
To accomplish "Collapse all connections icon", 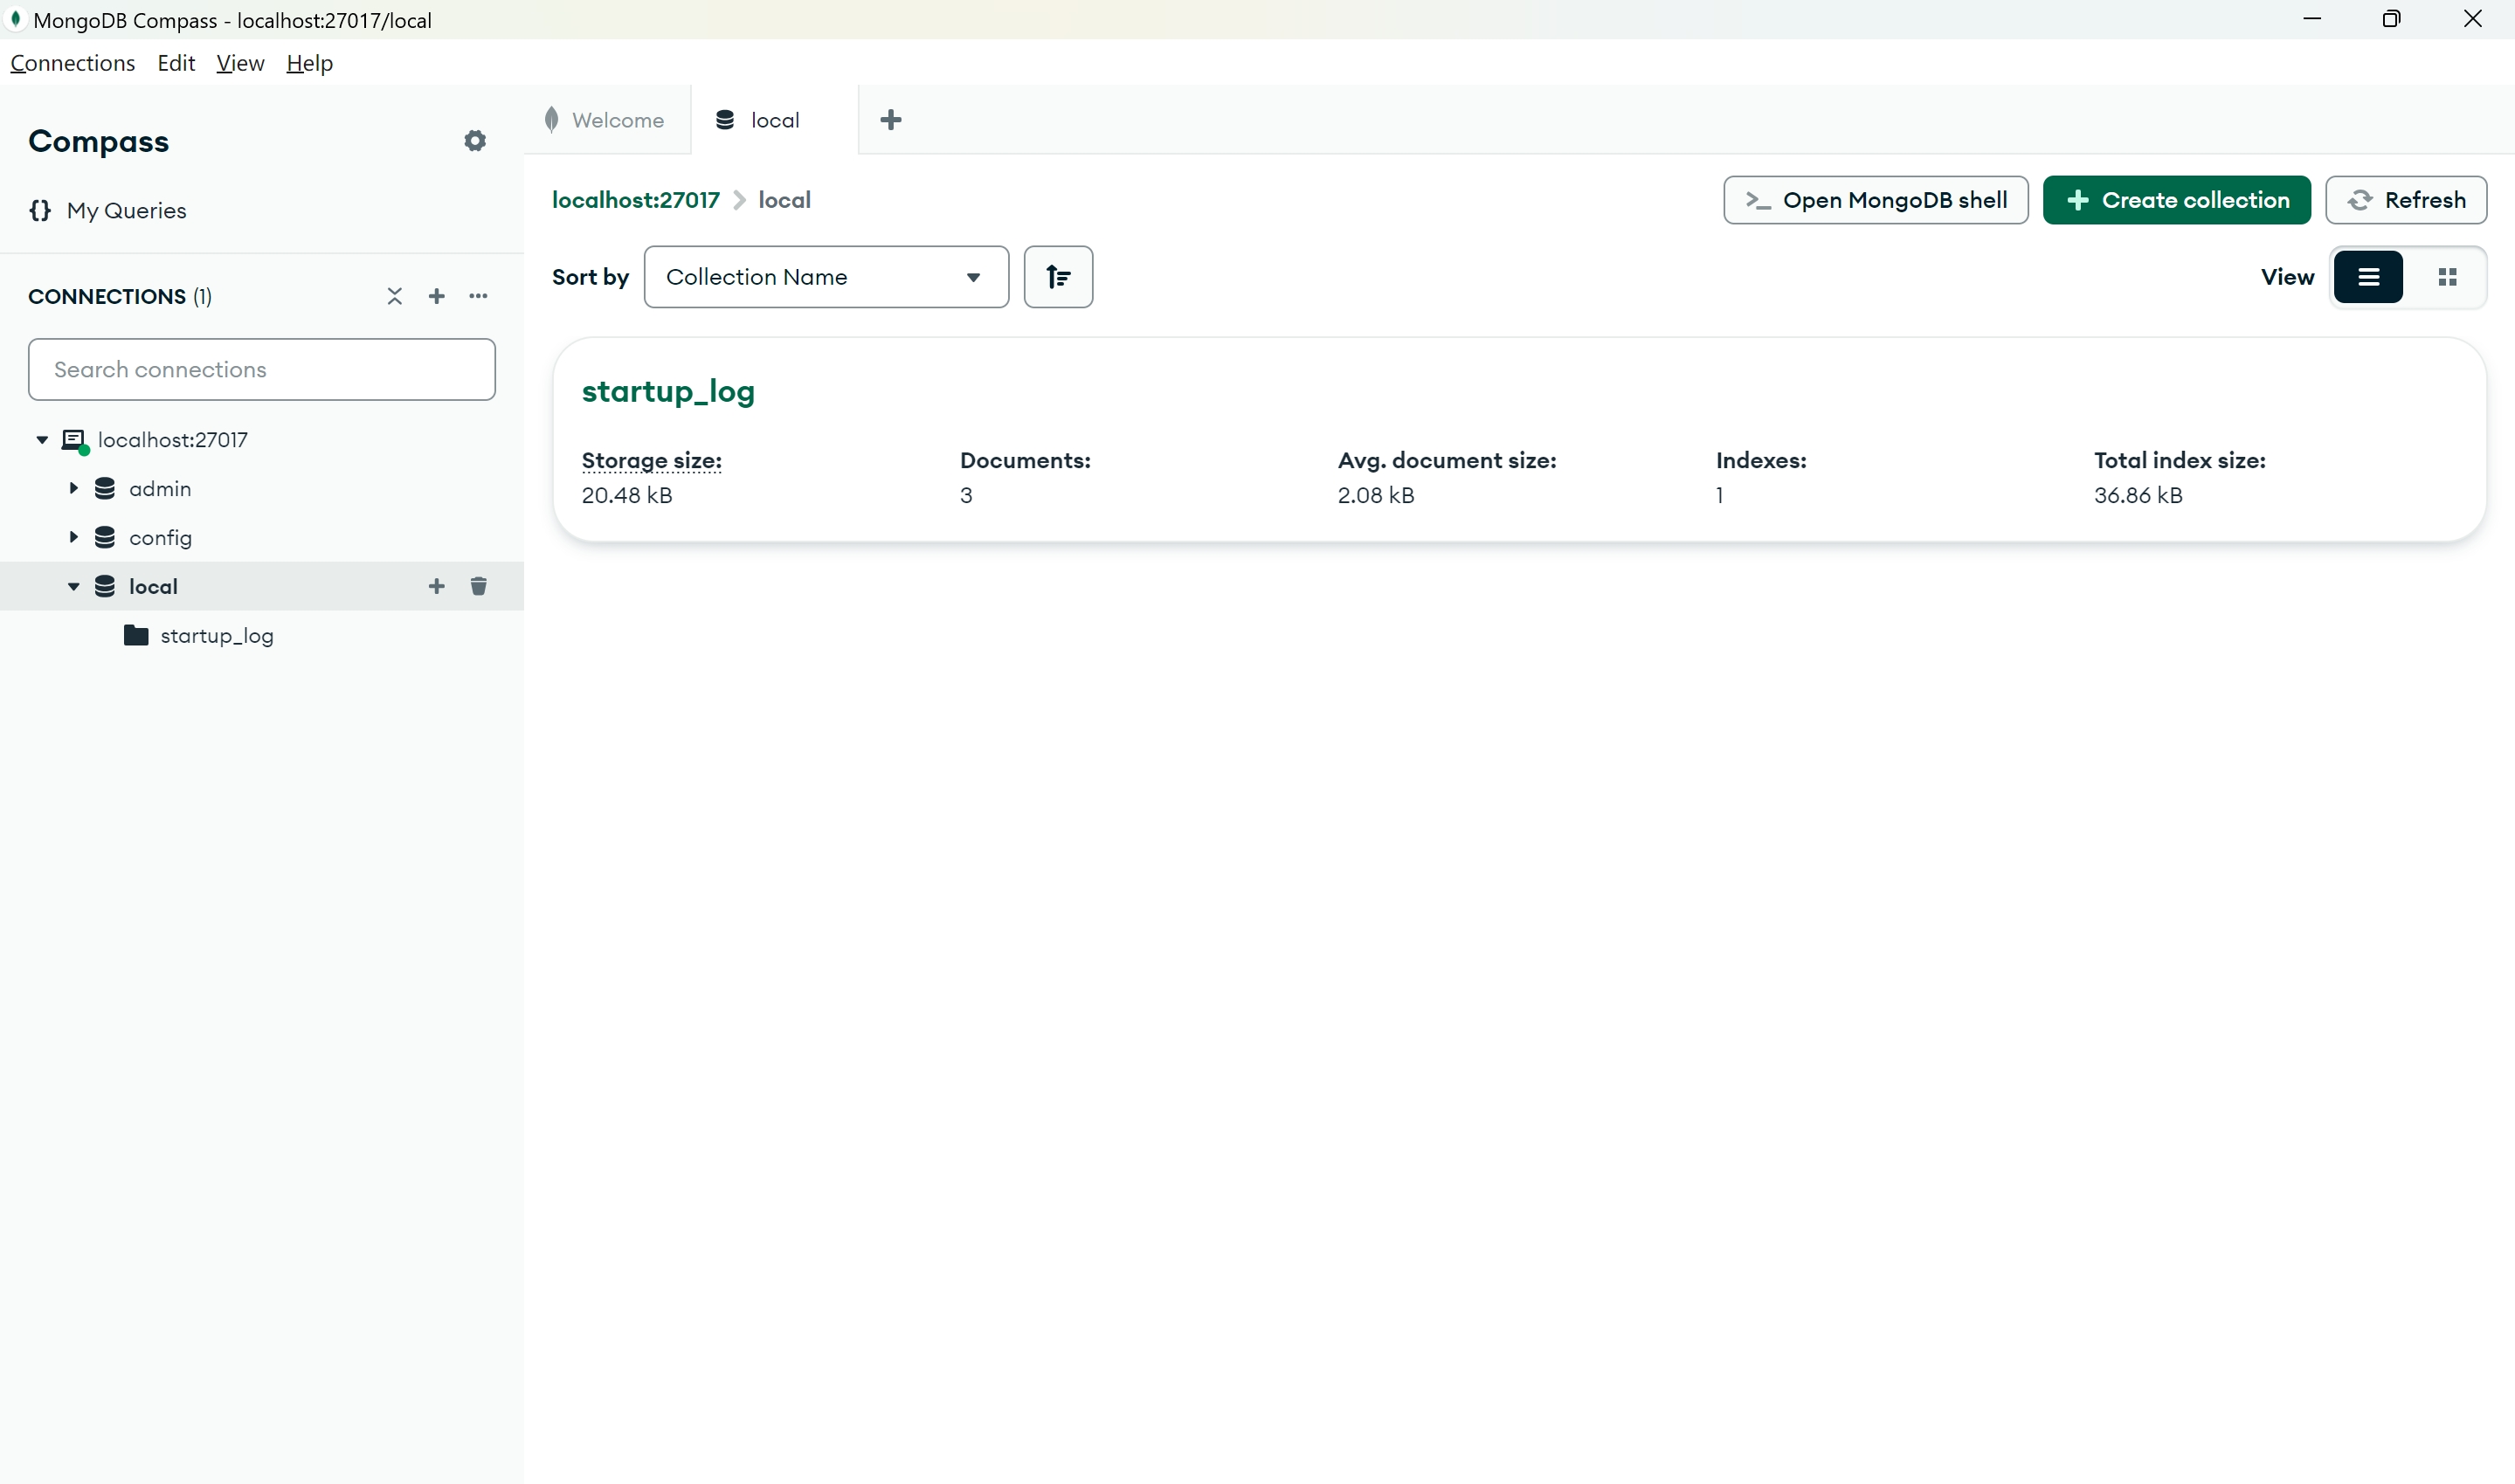I will [x=395, y=296].
